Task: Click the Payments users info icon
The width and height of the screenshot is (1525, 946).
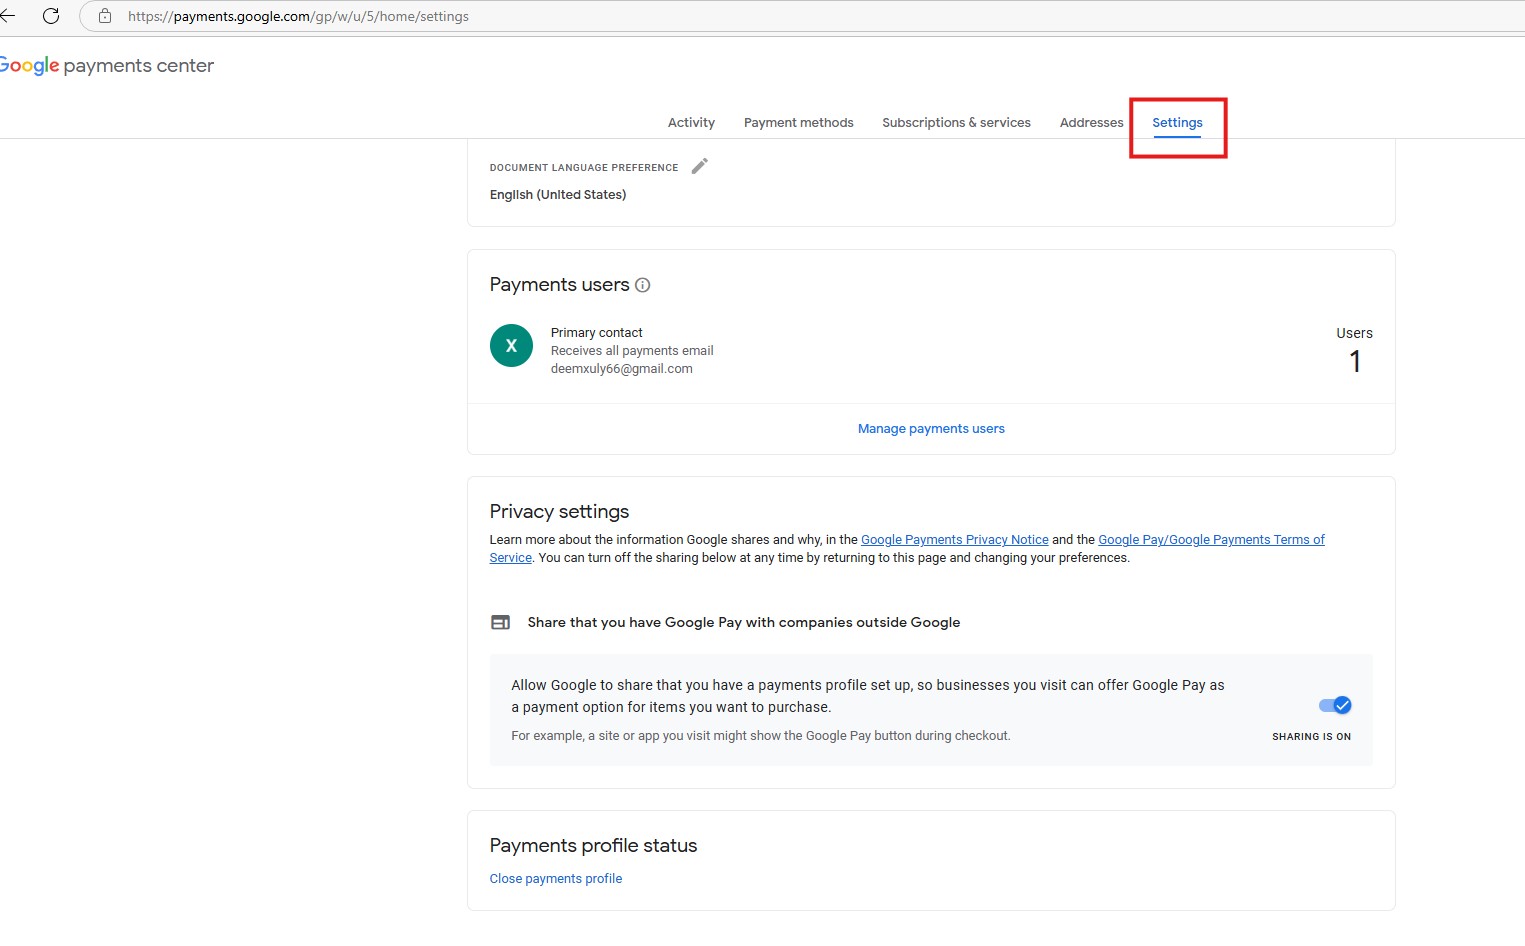Action: 643,285
